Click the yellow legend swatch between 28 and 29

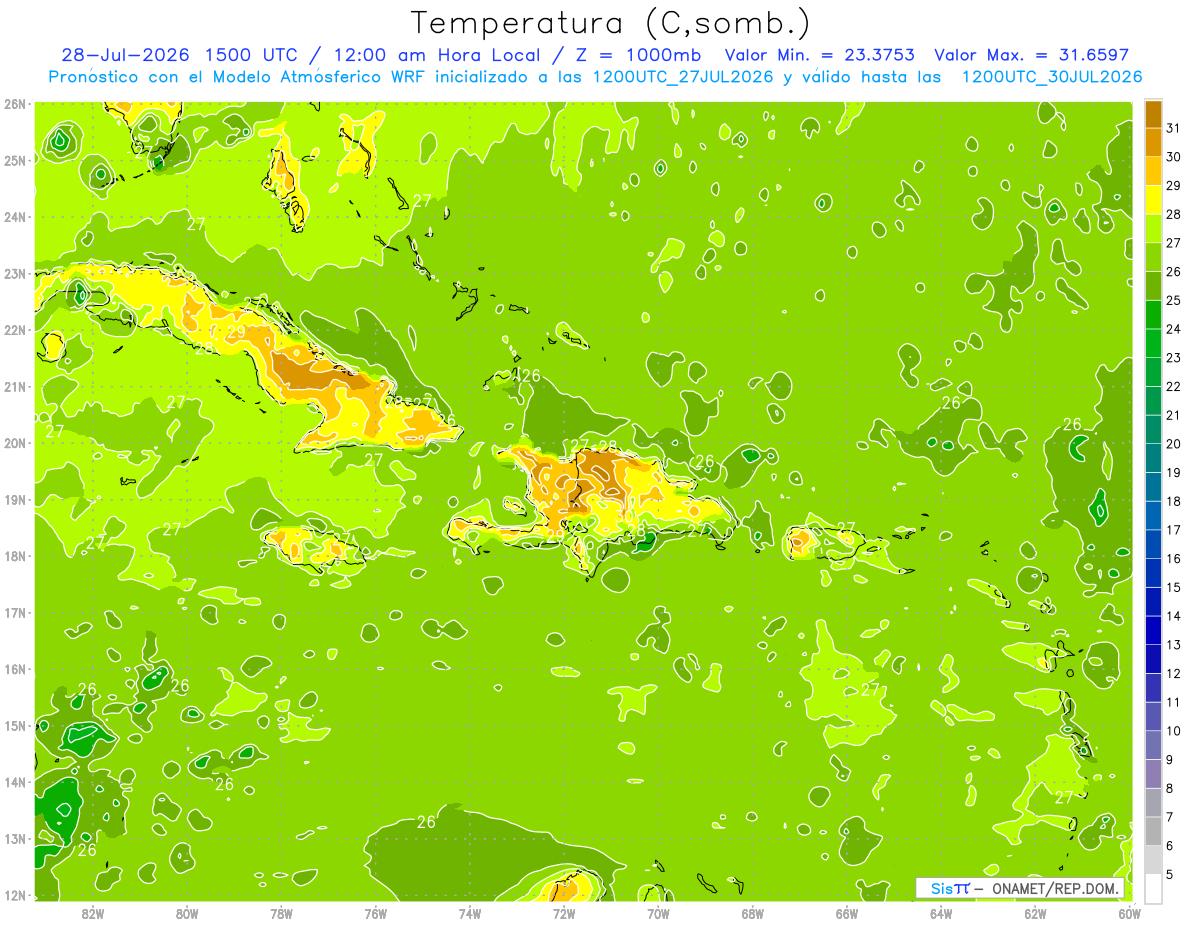(x=1153, y=200)
